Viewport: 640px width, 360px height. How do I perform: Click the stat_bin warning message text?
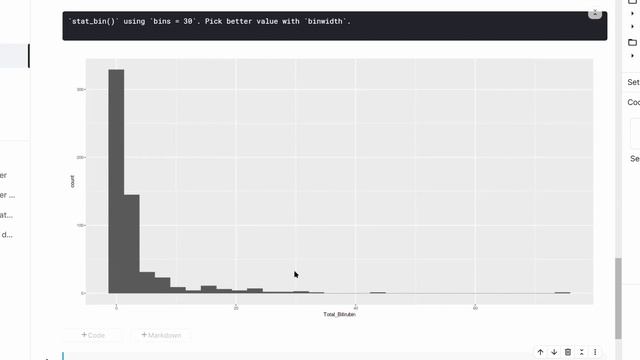click(209, 21)
